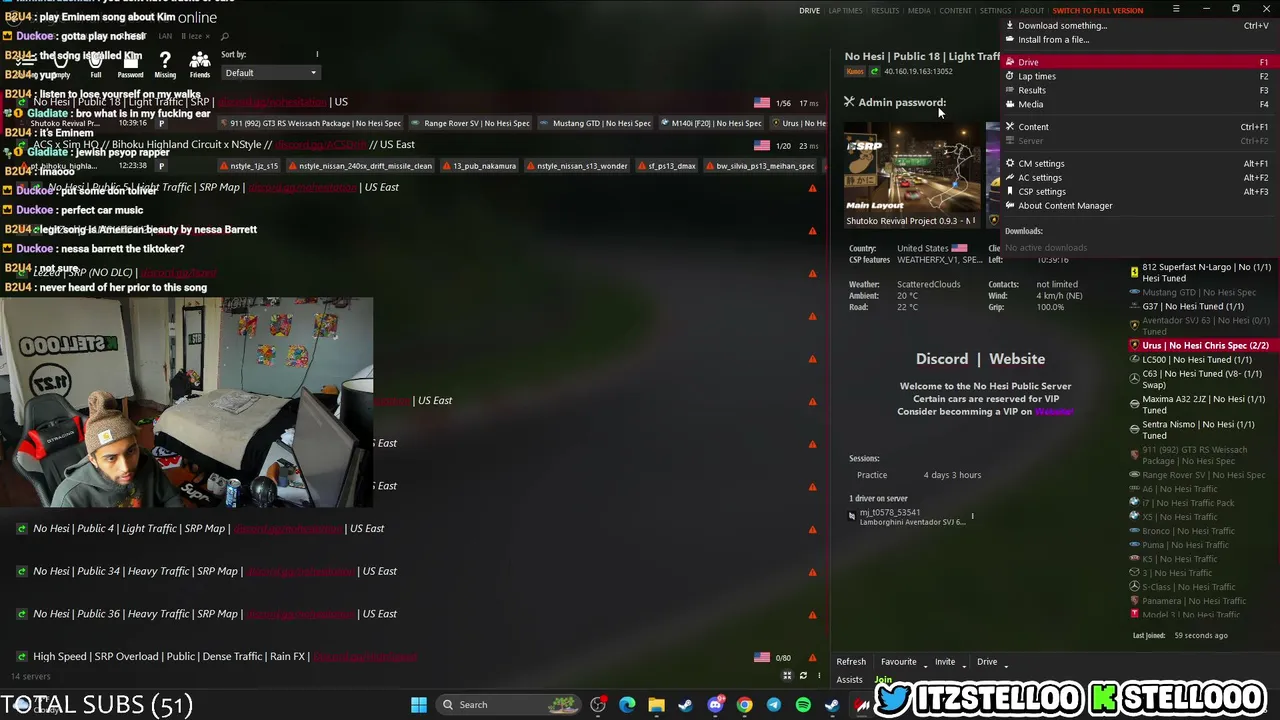Toggle the Friends filter
1280x720 pixels.
point(200,65)
